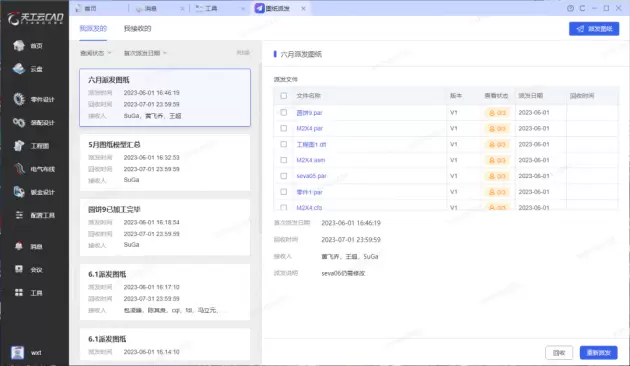The height and width of the screenshot is (366, 630).
Task: Expand the 首次派发日期 sort dropdown
Action: (x=145, y=53)
